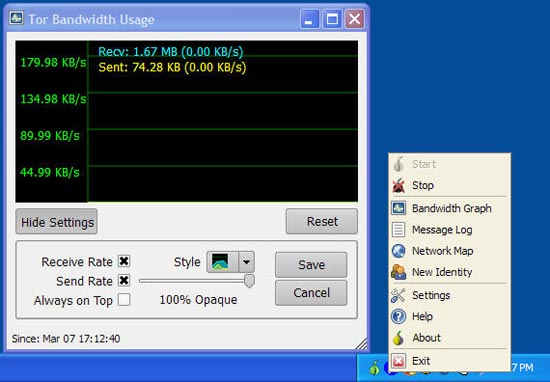Open Help from tray menu
The height and width of the screenshot is (382, 550).
(x=449, y=317)
